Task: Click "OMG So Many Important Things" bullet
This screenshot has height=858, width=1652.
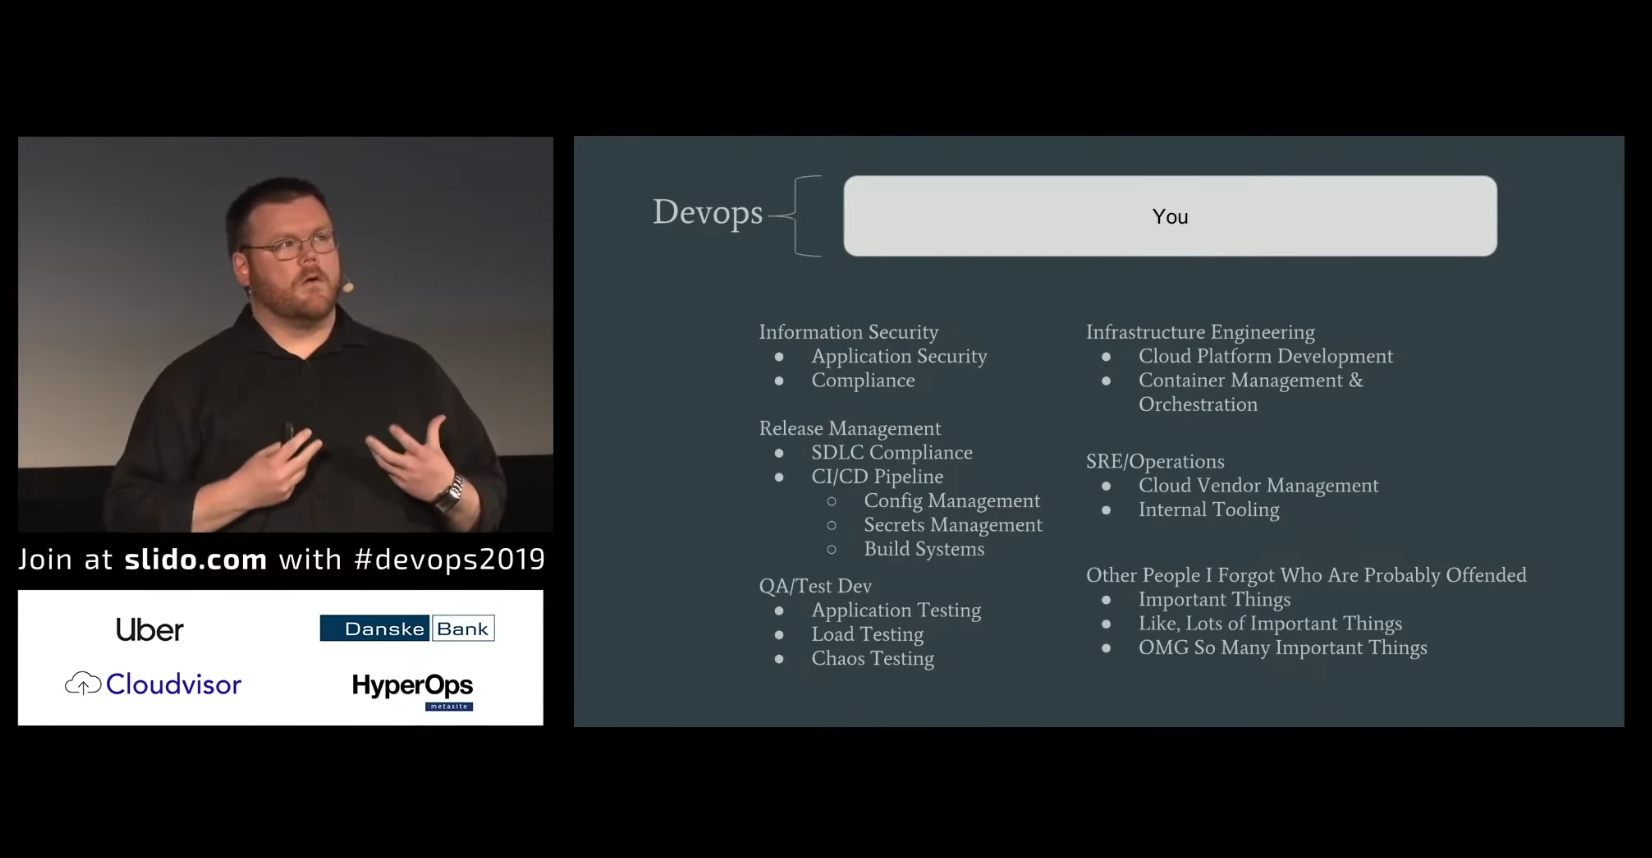Action: click(1282, 648)
